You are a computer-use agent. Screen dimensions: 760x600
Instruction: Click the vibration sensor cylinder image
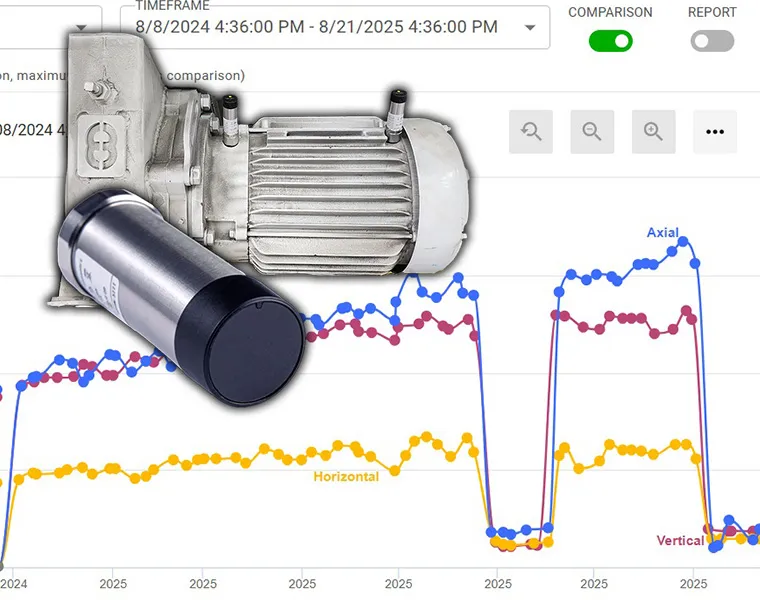pyautogui.click(x=182, y=296)
